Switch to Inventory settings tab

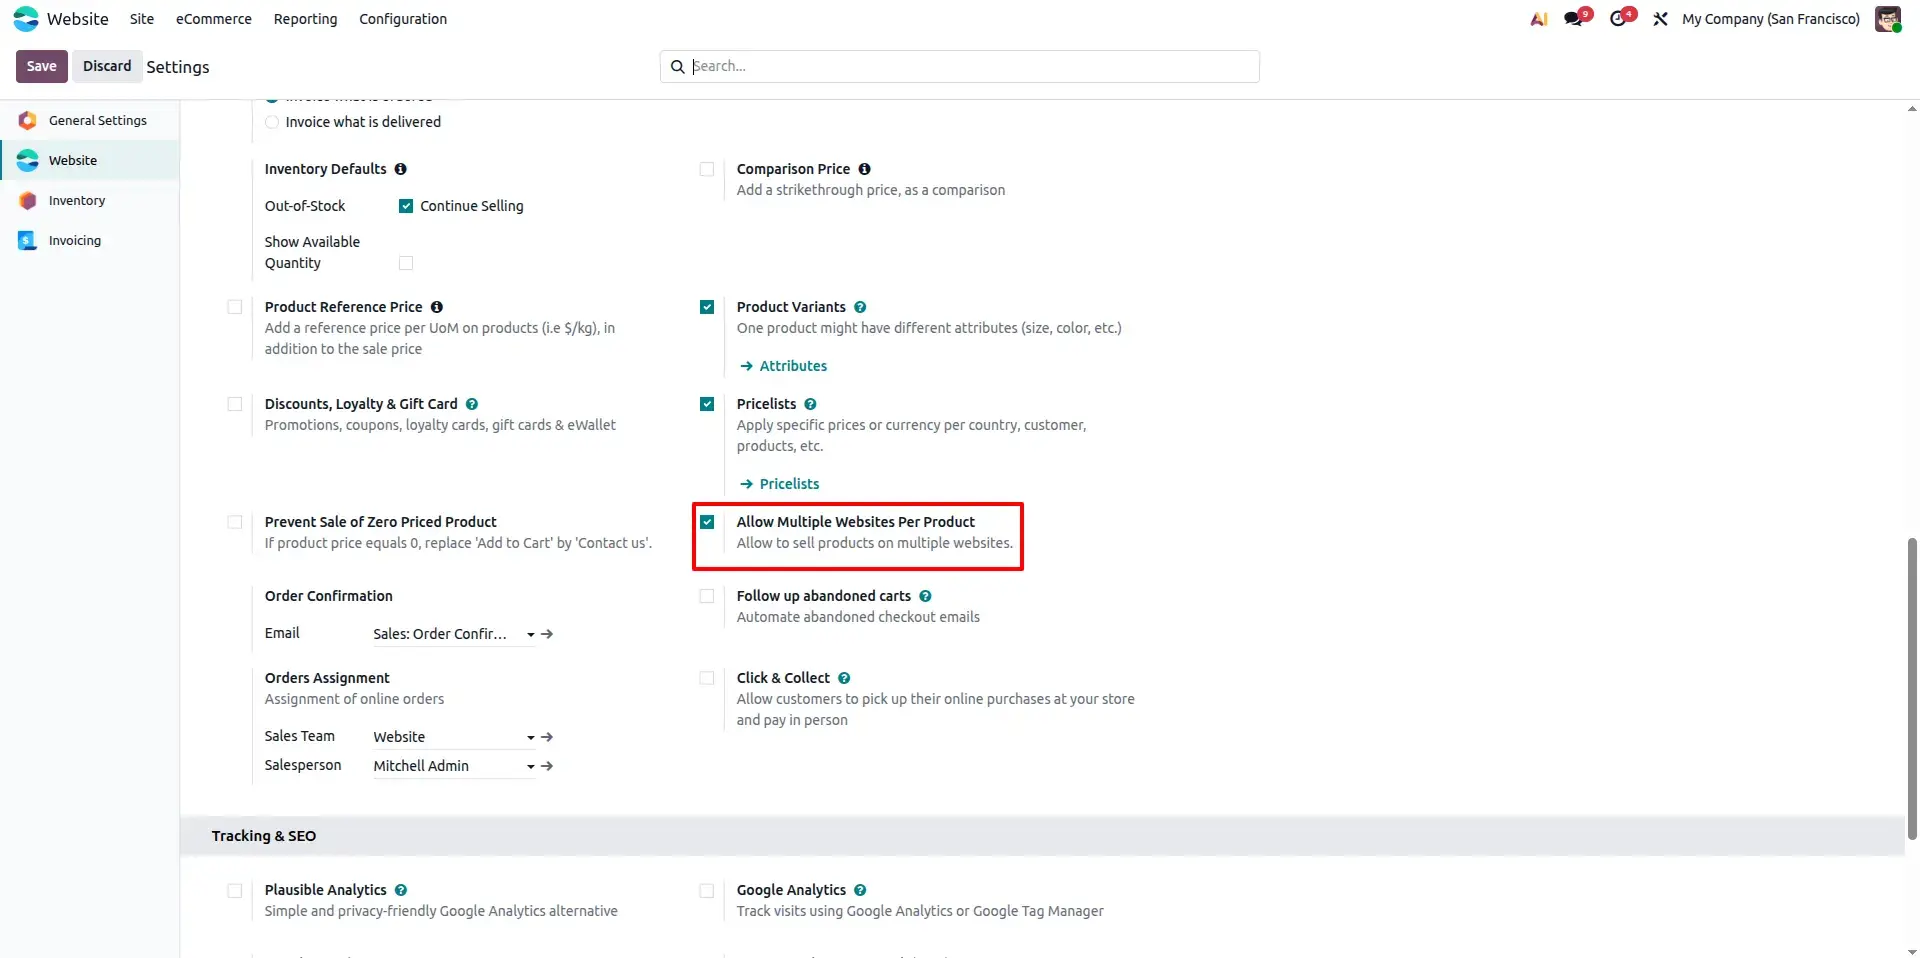pyautogui.click(x=90, y=200)
